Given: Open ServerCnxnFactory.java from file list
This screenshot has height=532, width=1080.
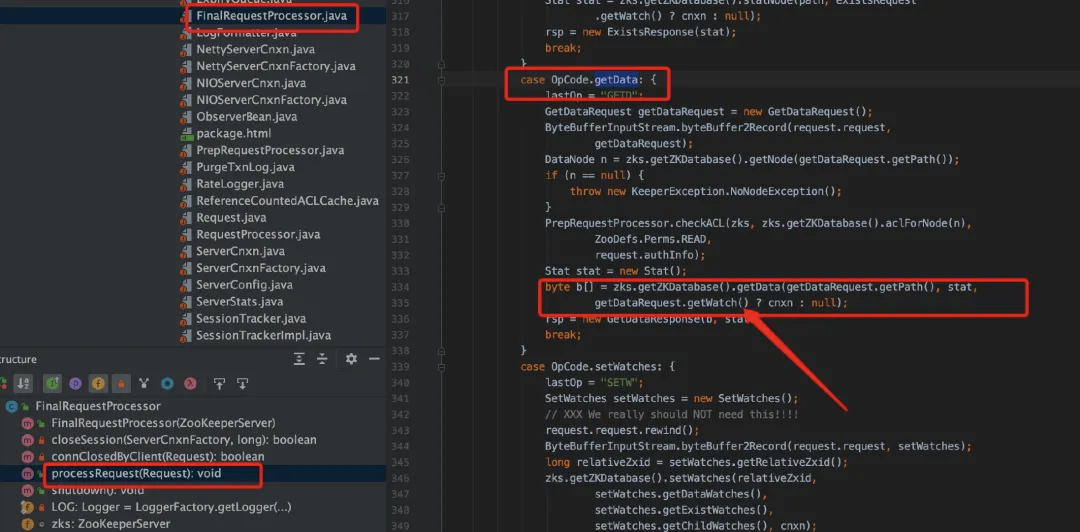Looking at the screenshot, I should 261,268.
